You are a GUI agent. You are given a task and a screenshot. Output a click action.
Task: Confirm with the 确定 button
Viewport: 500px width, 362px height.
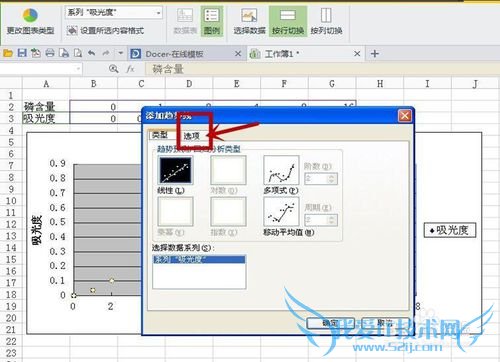[330, 322]
